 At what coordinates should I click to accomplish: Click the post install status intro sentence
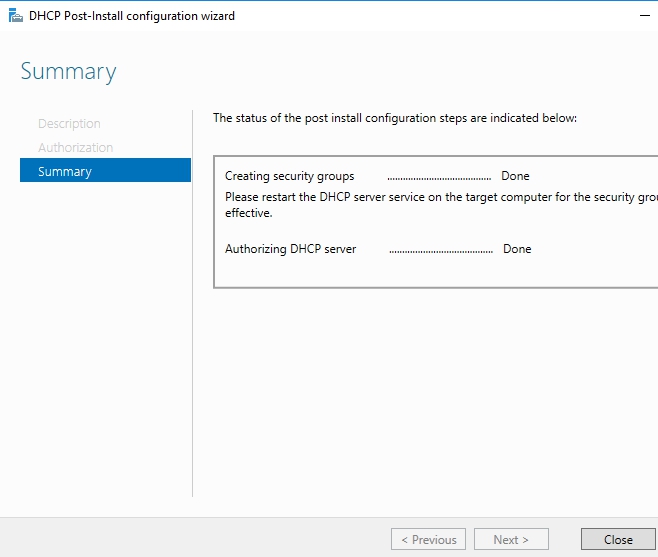click(x=395, y=118)
